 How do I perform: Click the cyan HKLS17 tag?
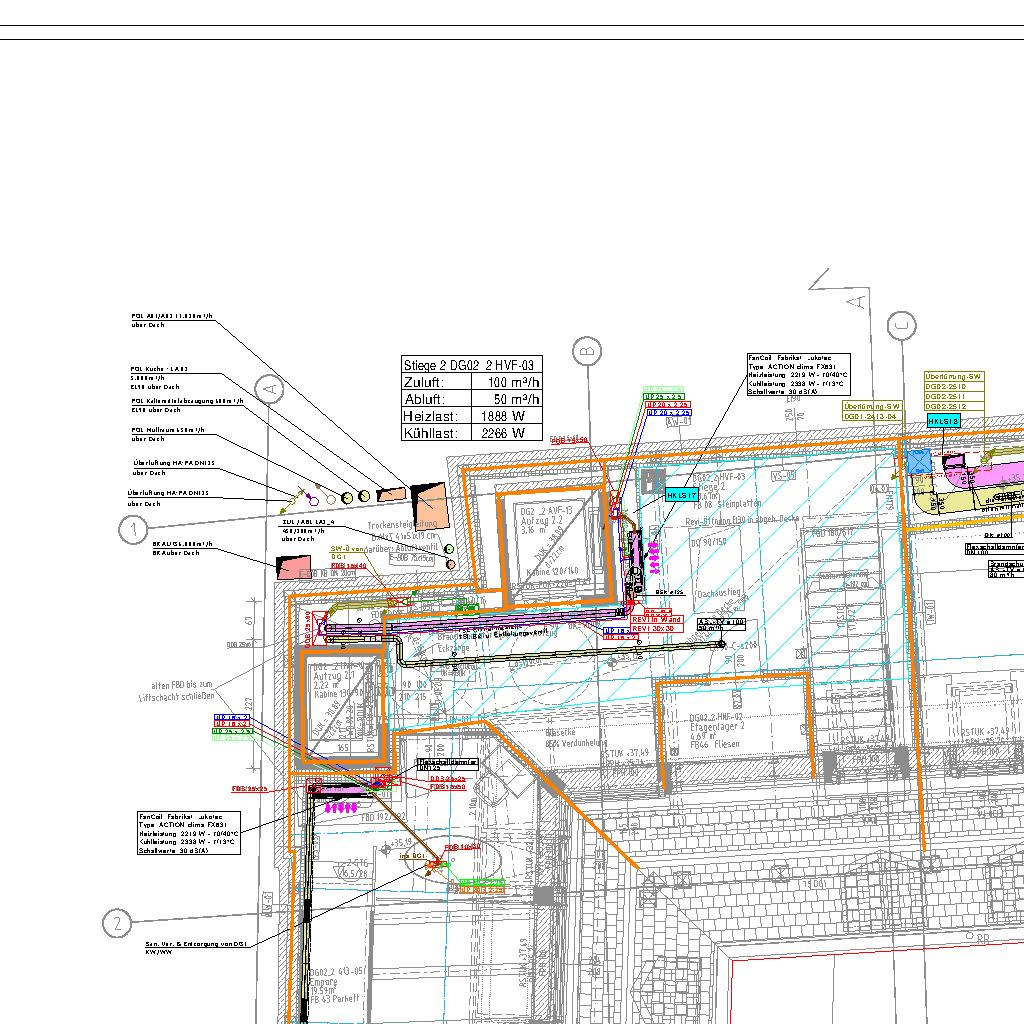[681, 494]
